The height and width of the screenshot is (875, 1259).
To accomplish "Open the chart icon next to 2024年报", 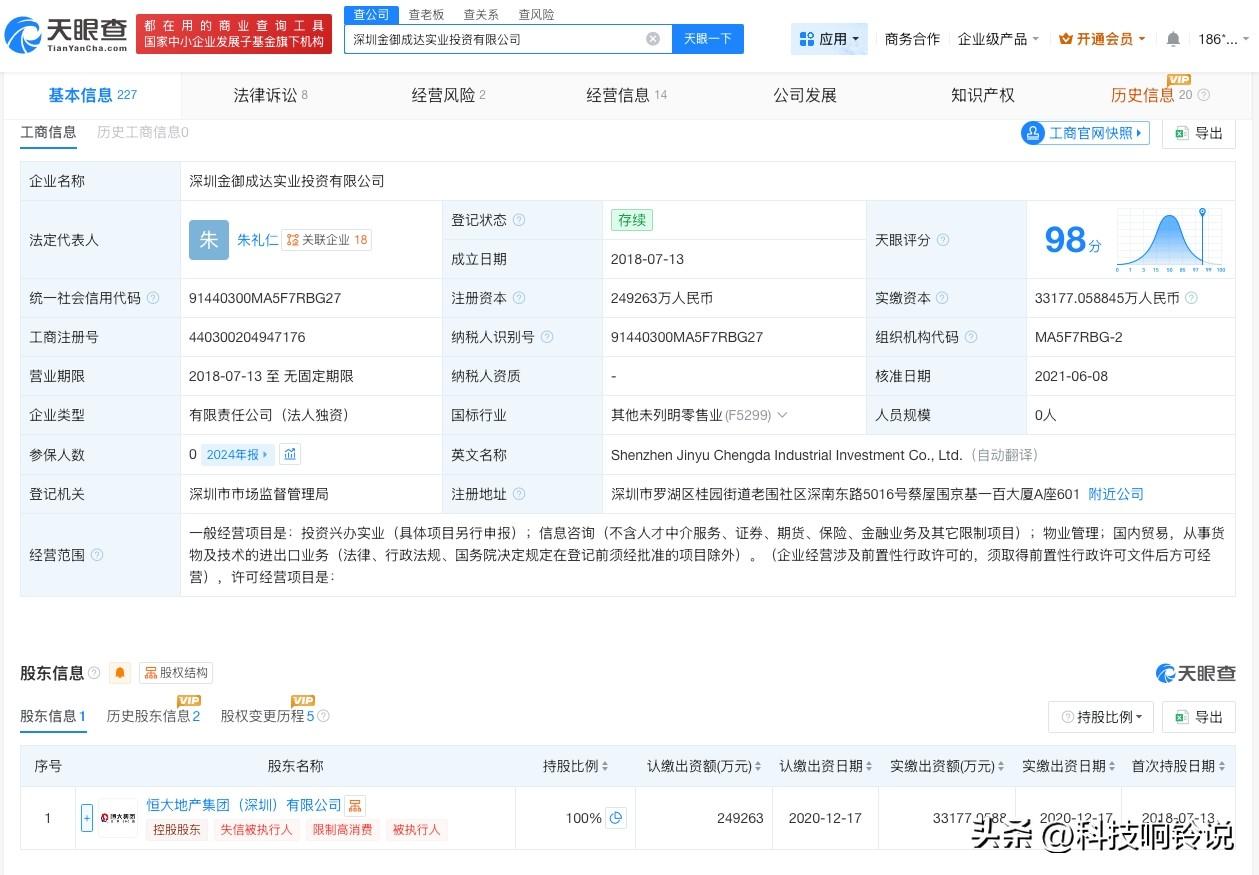I will tap(289, 454).
